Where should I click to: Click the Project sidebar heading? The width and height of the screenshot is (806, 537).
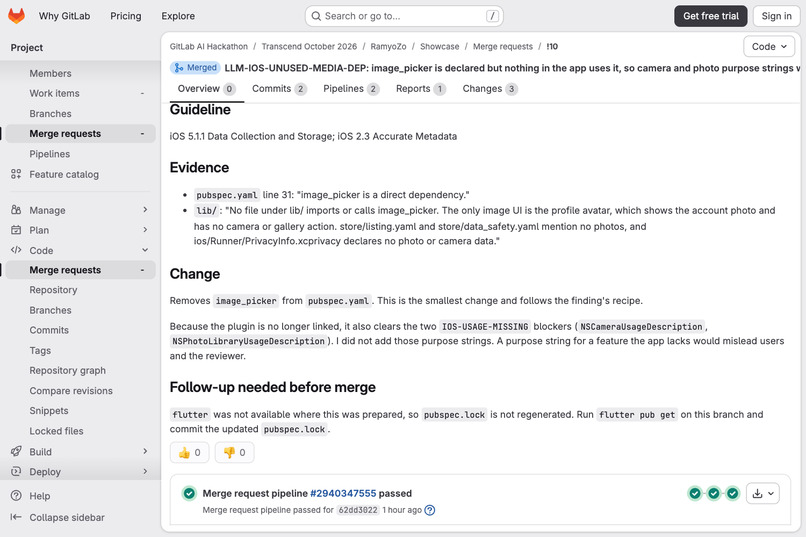27,48
